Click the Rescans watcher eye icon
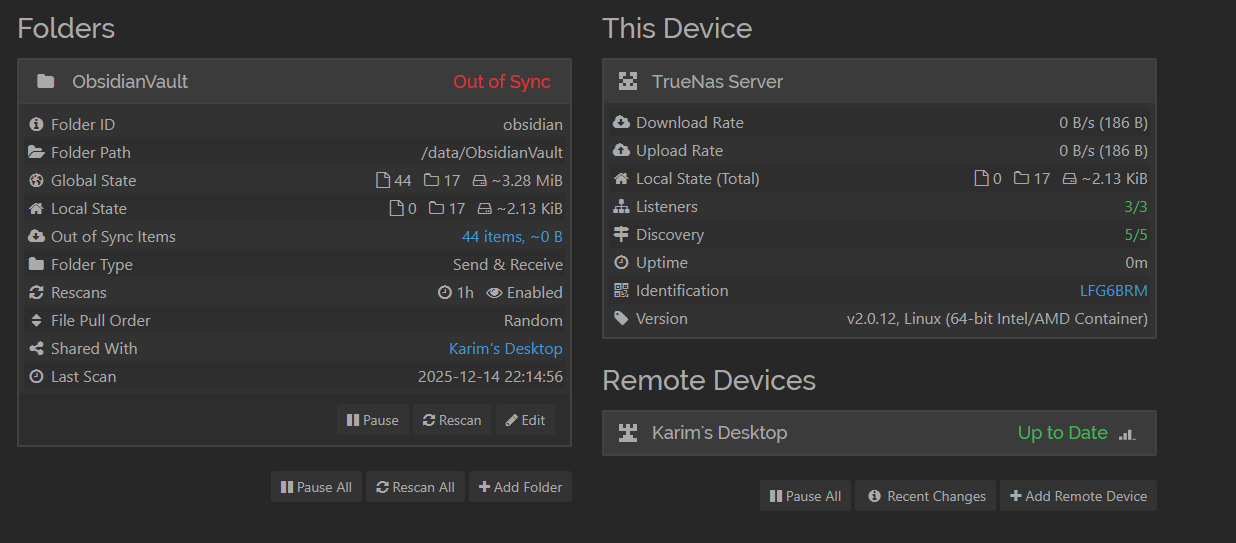 tap(494, 293)
